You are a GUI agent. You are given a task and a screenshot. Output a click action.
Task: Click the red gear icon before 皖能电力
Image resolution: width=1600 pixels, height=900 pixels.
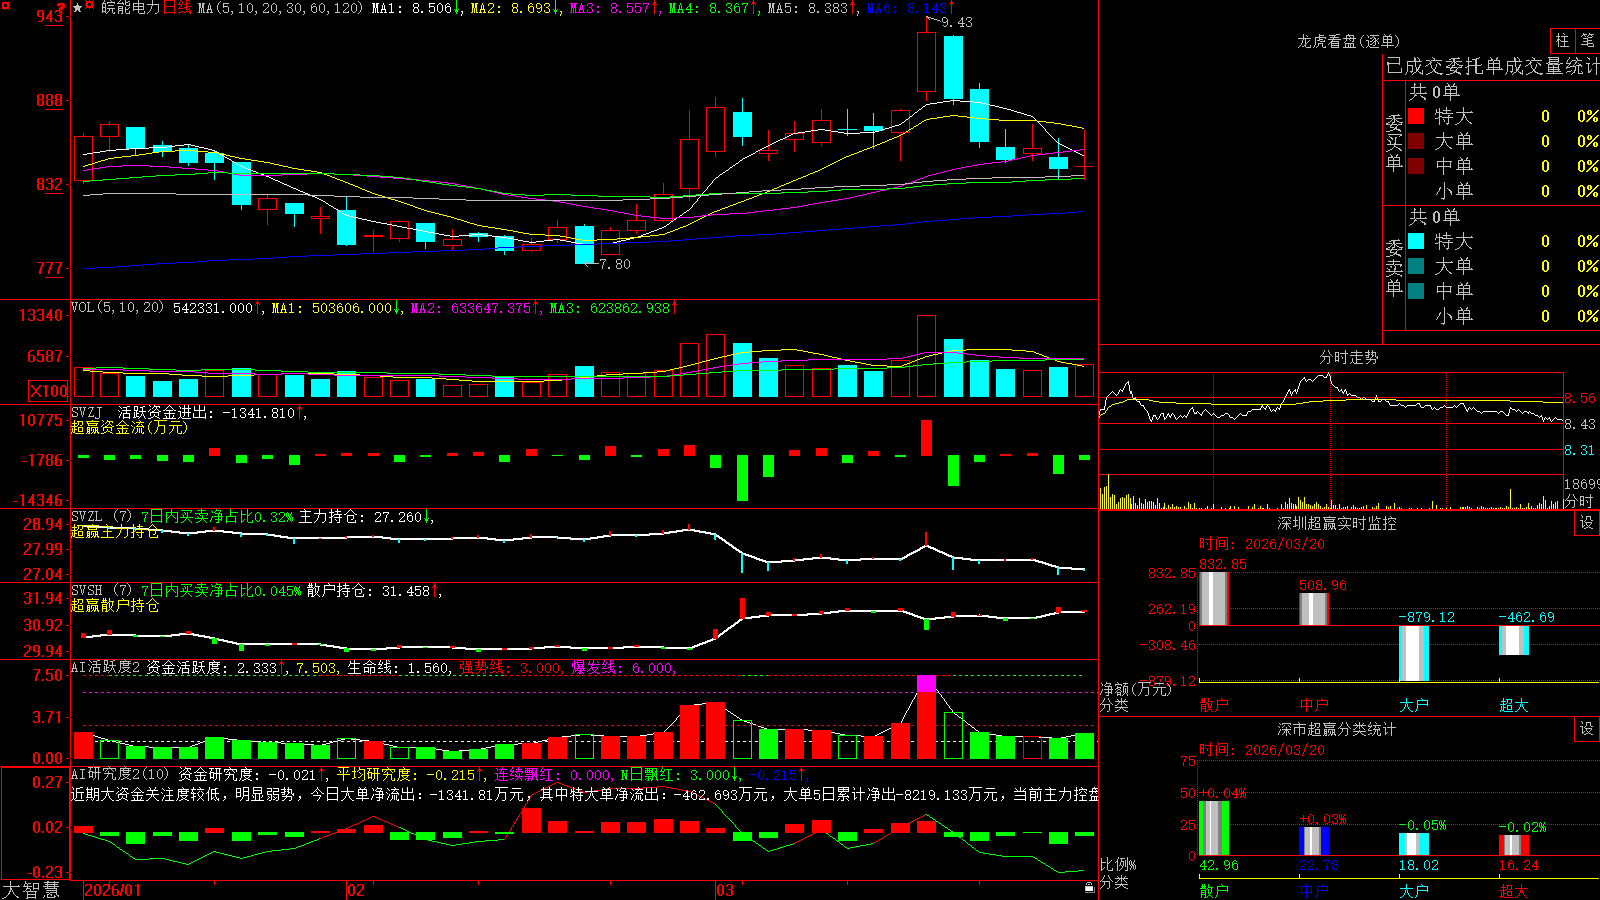(90, 7)
